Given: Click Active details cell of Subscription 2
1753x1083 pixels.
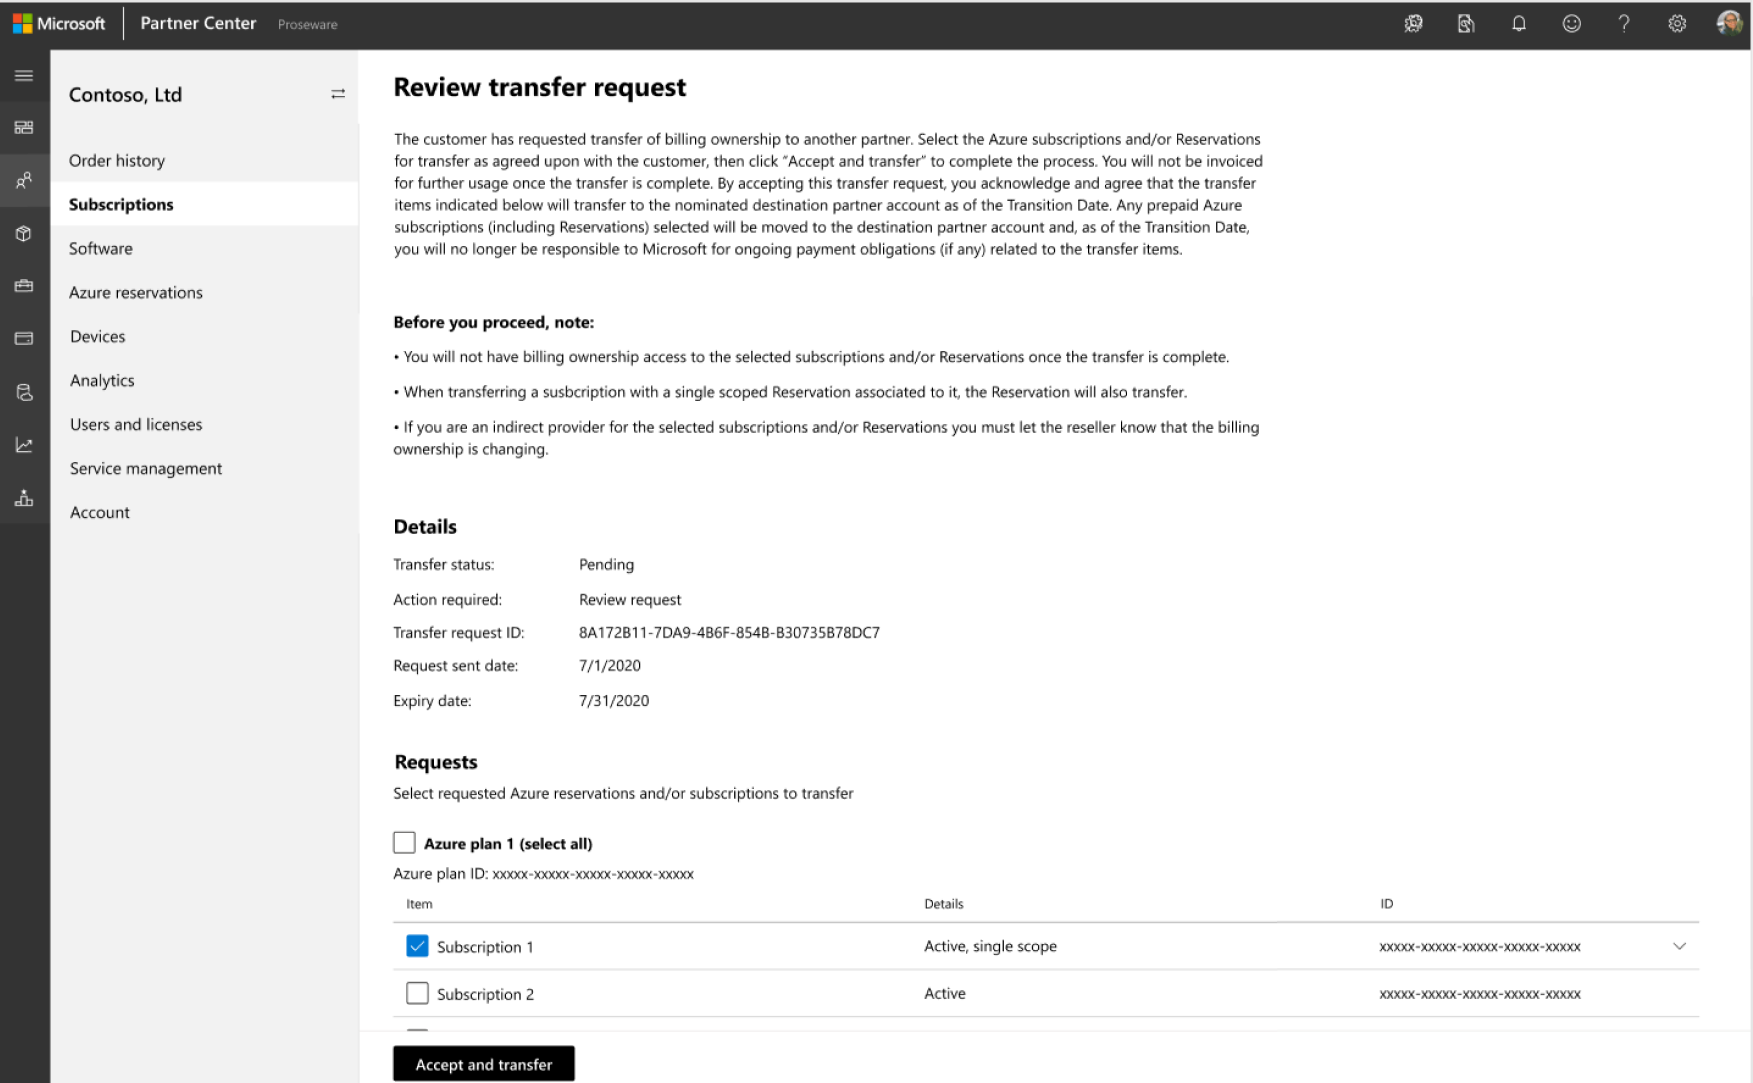Looking at the screenshot, I should 945,993.
